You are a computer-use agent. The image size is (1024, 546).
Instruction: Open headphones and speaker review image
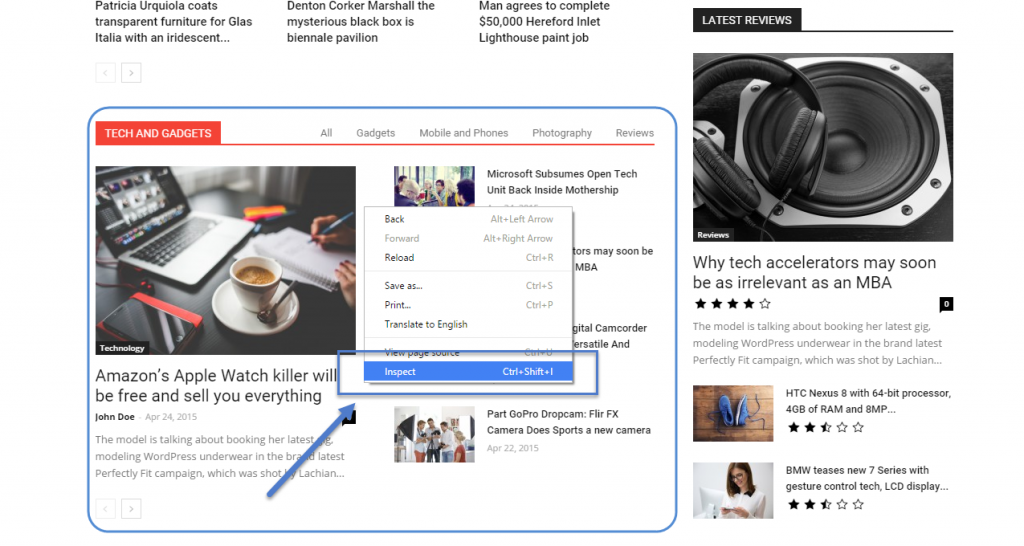point(823,148)
